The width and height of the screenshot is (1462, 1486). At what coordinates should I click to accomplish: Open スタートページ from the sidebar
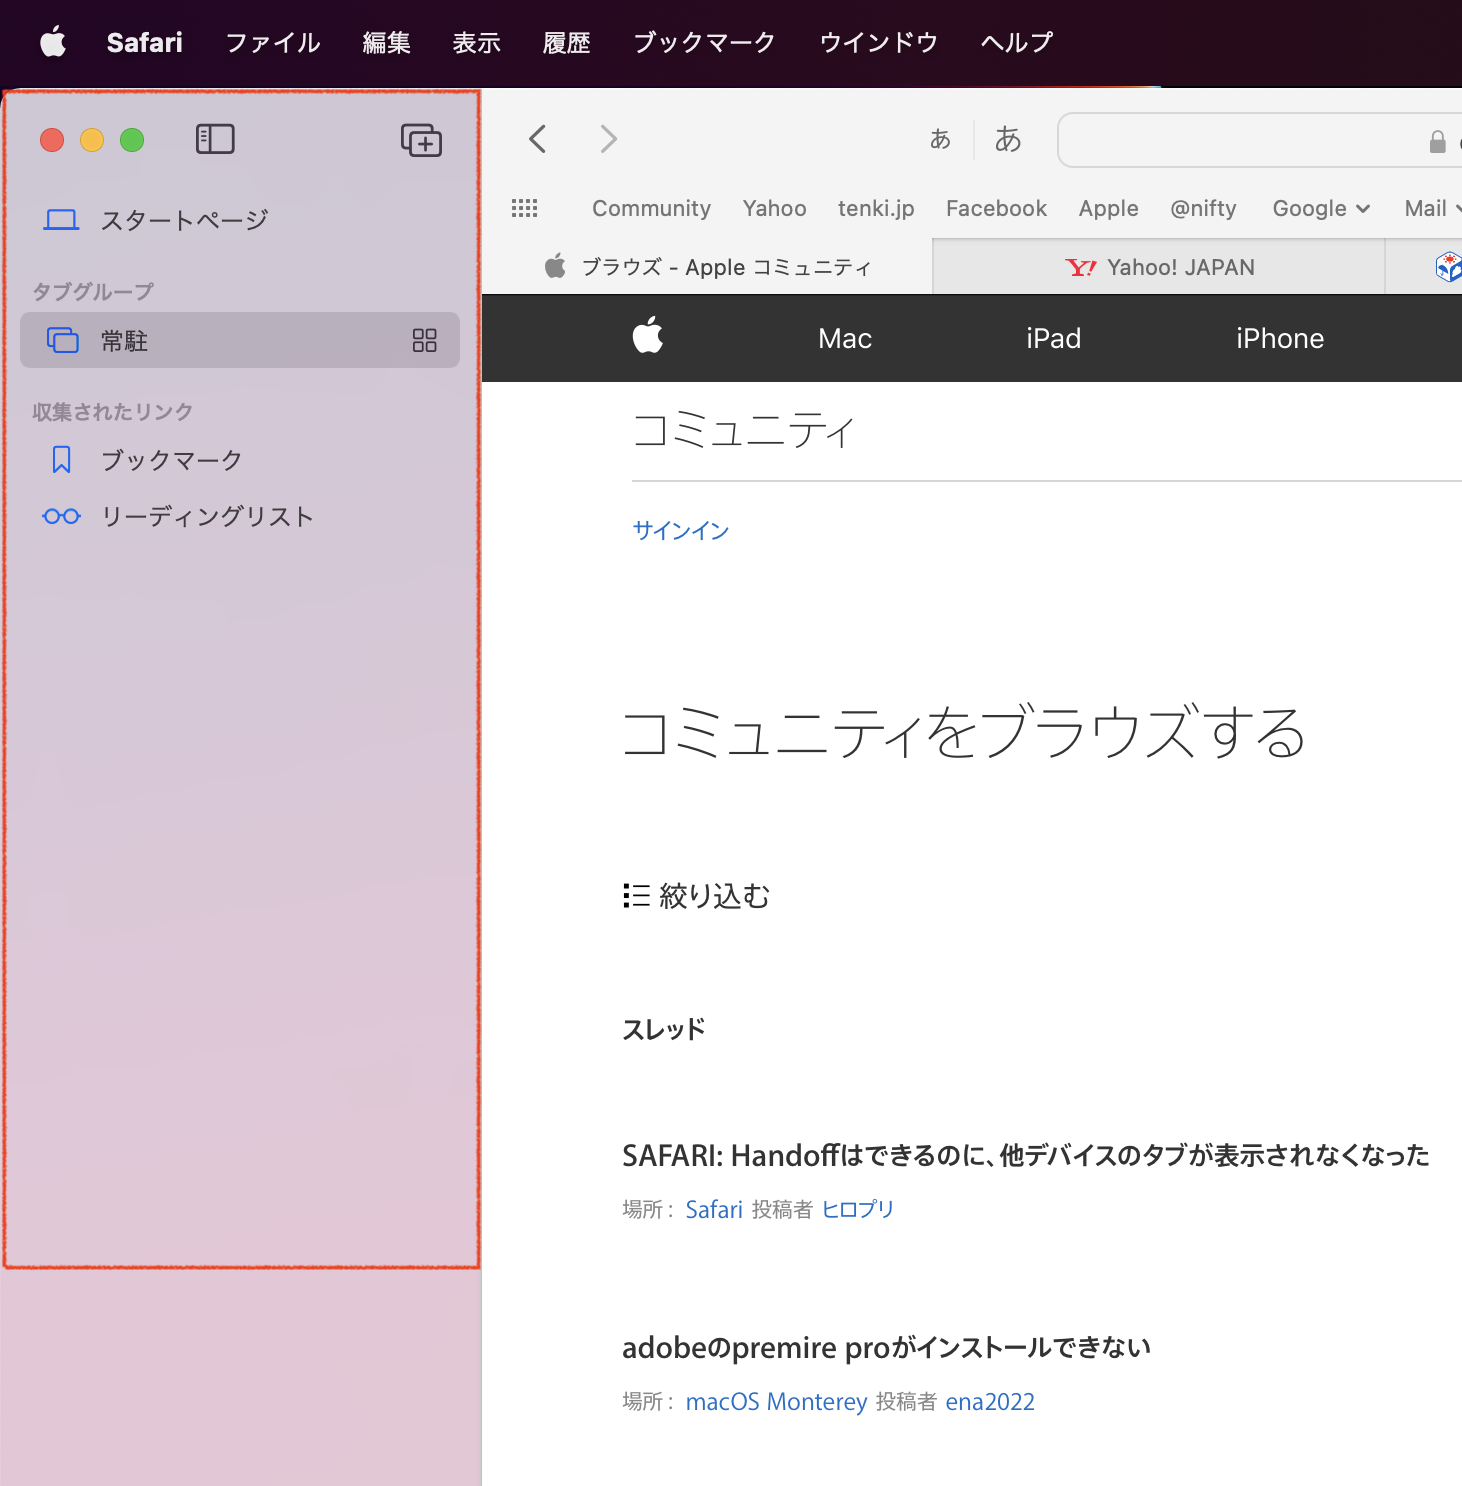tap(184, 220)
